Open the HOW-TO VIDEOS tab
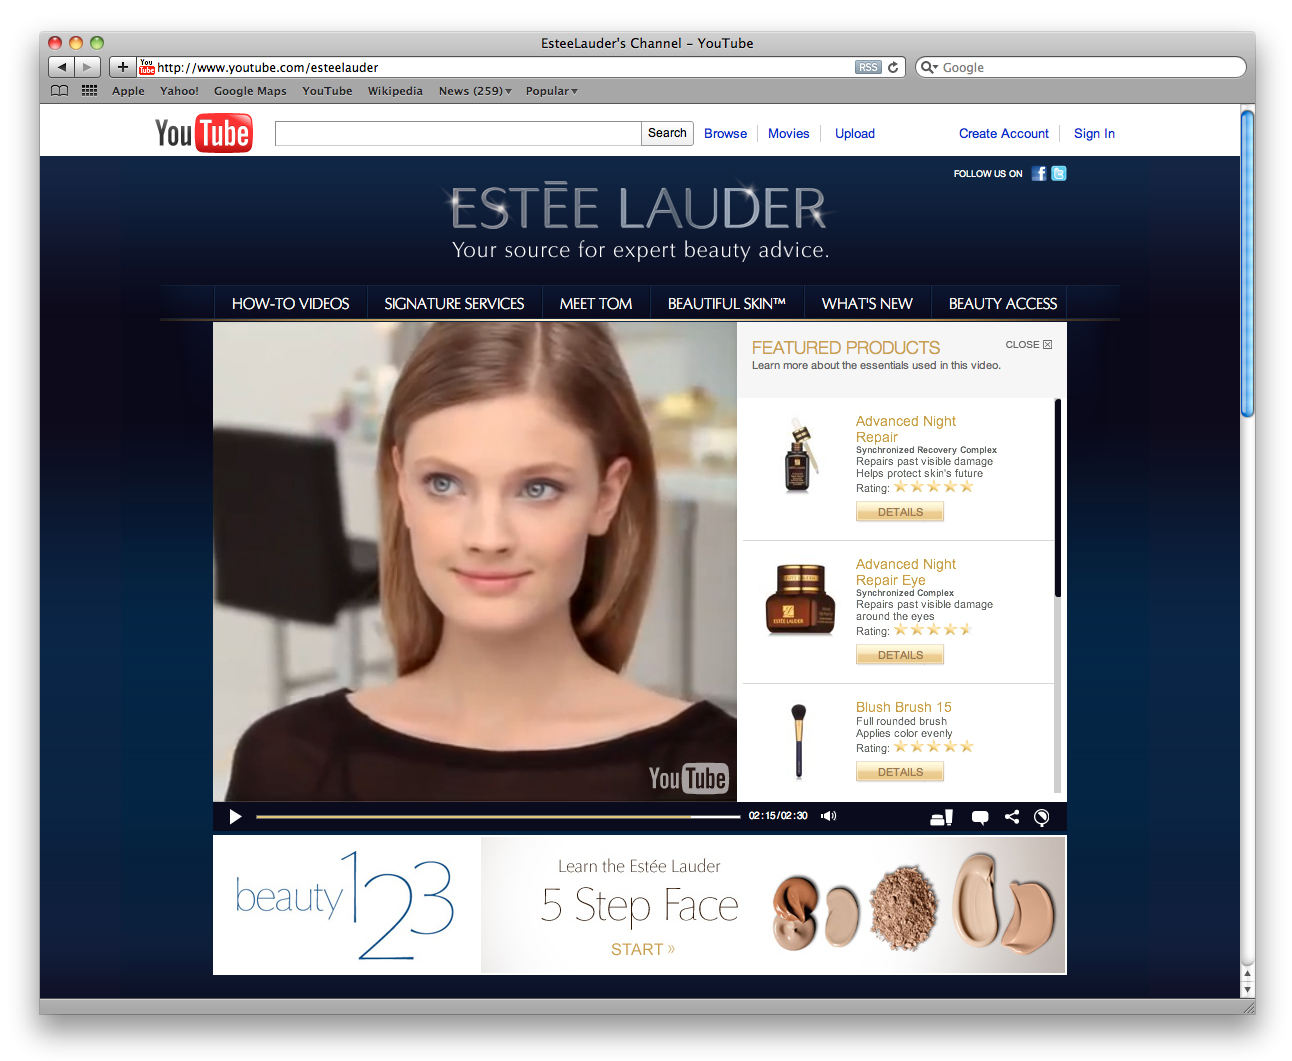This screenshot has width=1292, height=1061. 291,303
